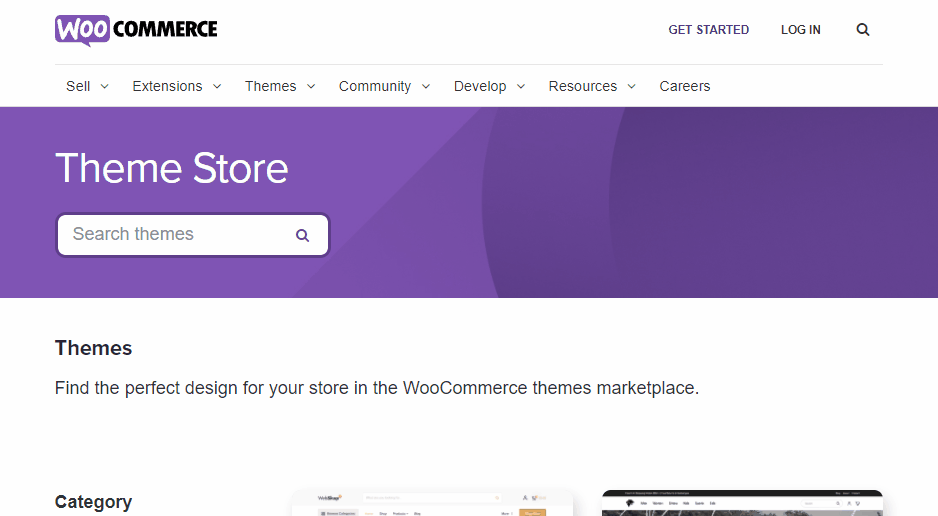
Task: Click the Get Started link
Action: 708,30
